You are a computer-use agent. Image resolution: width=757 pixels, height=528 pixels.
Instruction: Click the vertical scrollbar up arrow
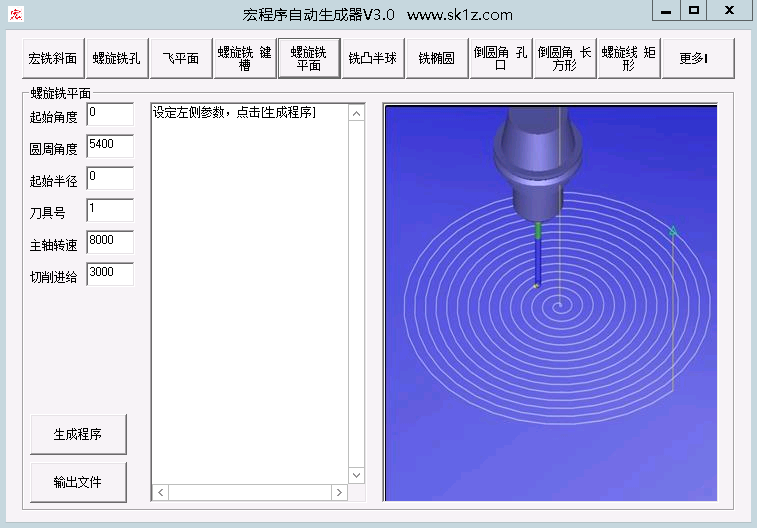click(x=356, y=114)
